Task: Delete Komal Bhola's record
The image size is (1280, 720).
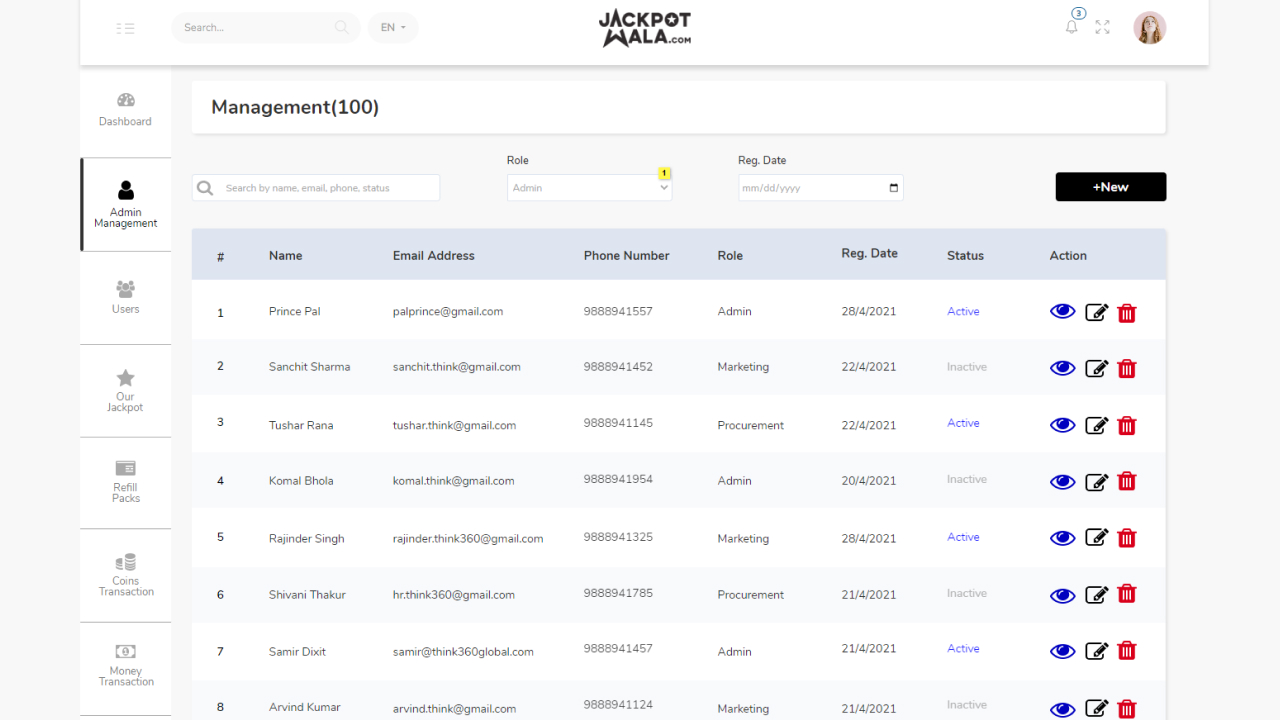Action: coord(1127,481)
